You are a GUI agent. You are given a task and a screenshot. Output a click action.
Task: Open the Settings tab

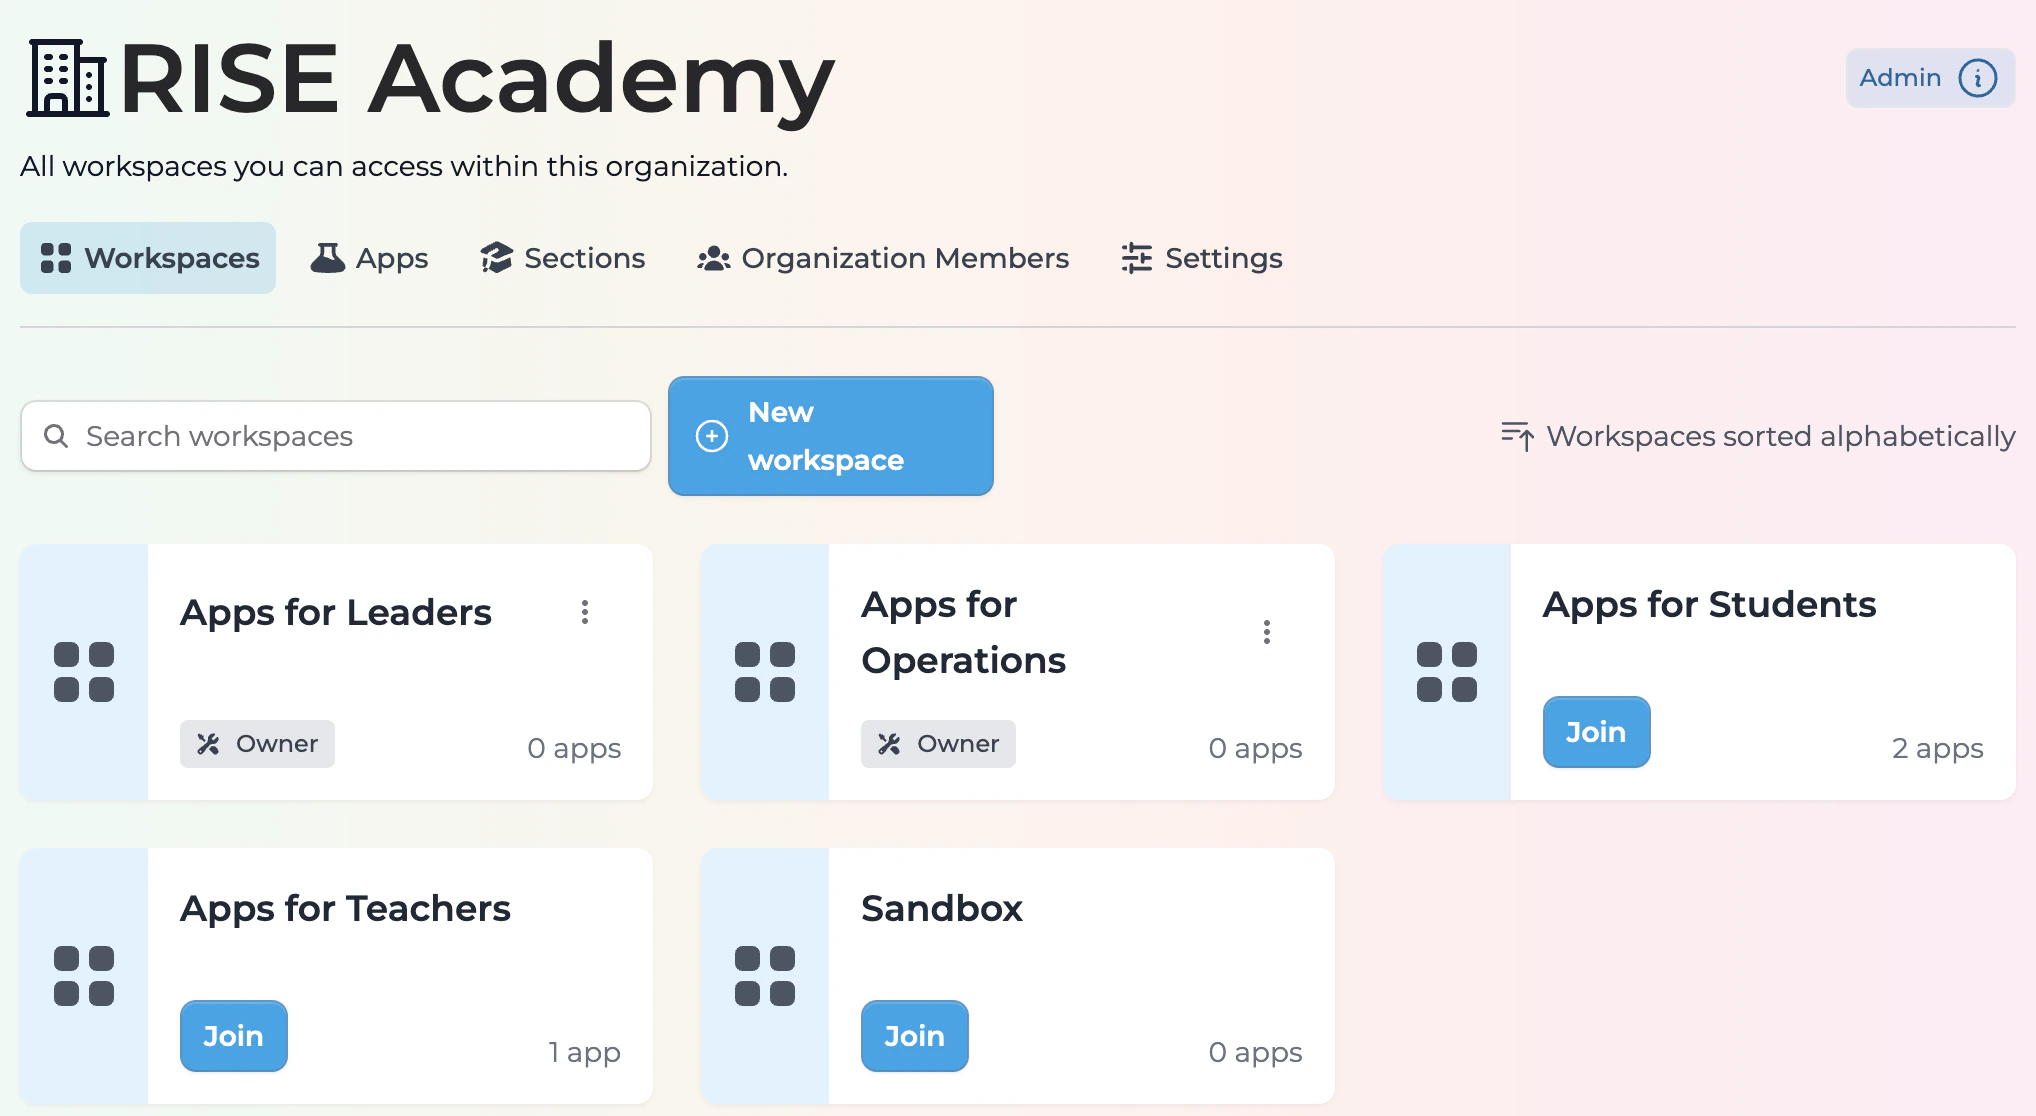click(x=1202, y=258)
